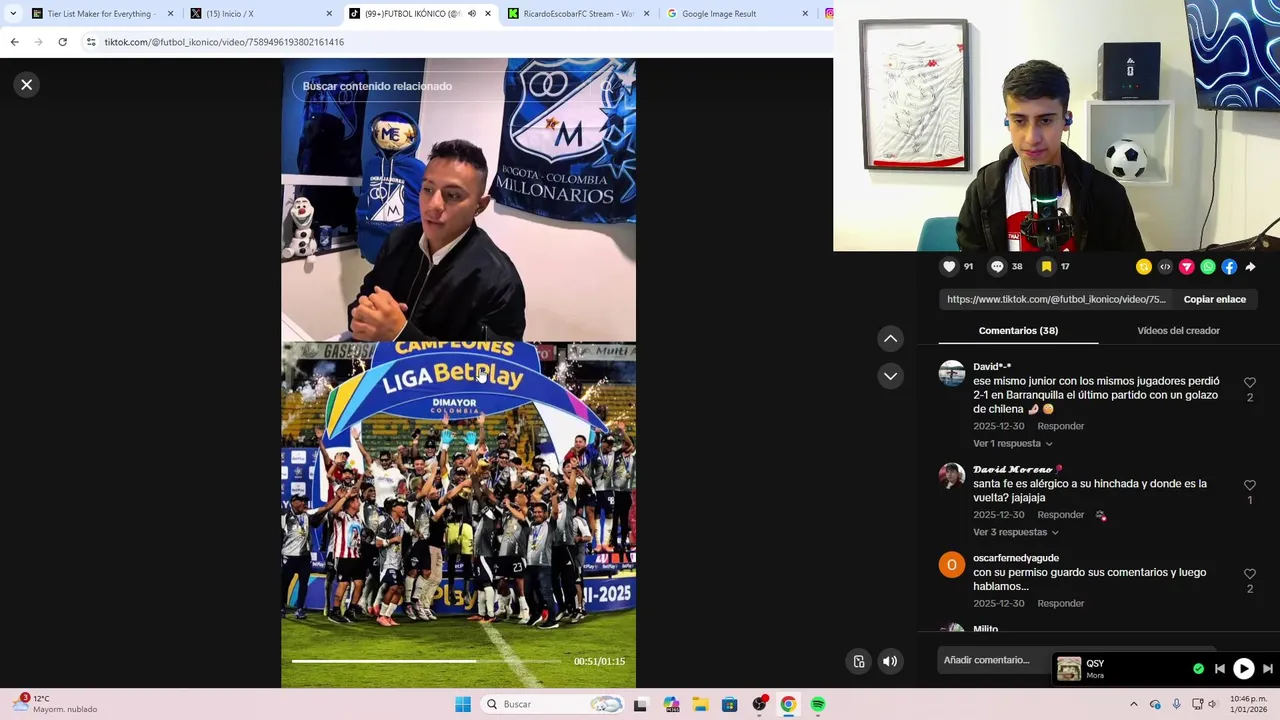The height and width of the screenshot is (720, 1280).
Task: Like the video using the heart icon
Action: [949, 267]
